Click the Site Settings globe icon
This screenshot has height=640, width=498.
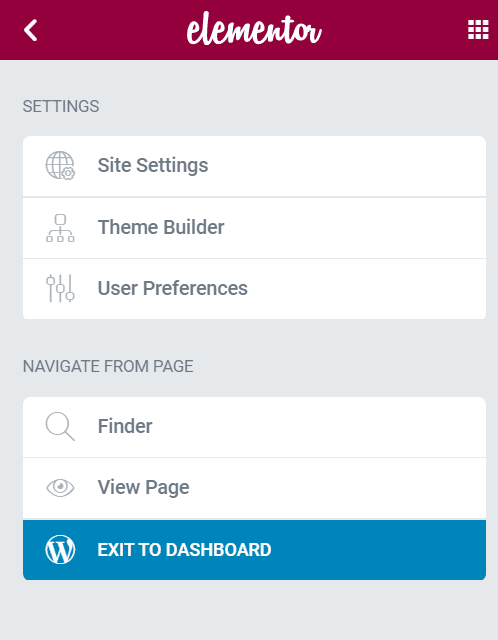pos(60,165)
